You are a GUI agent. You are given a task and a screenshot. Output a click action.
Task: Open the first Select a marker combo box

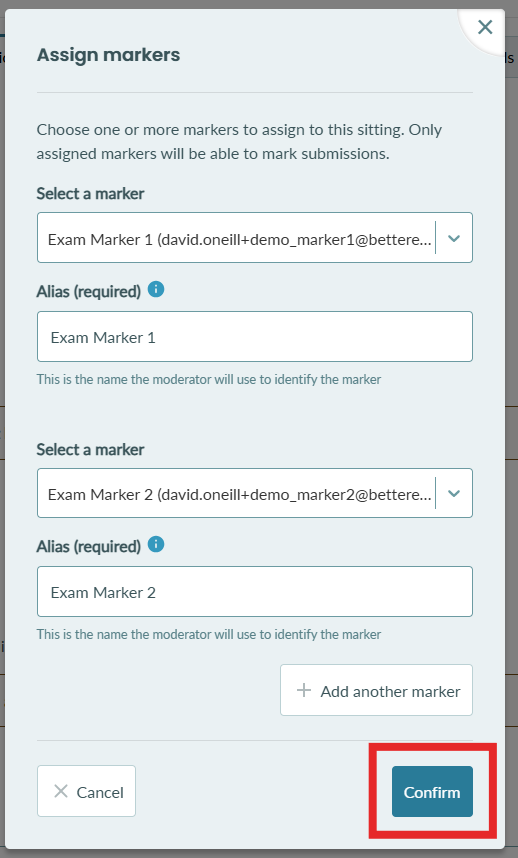[255, 237]
